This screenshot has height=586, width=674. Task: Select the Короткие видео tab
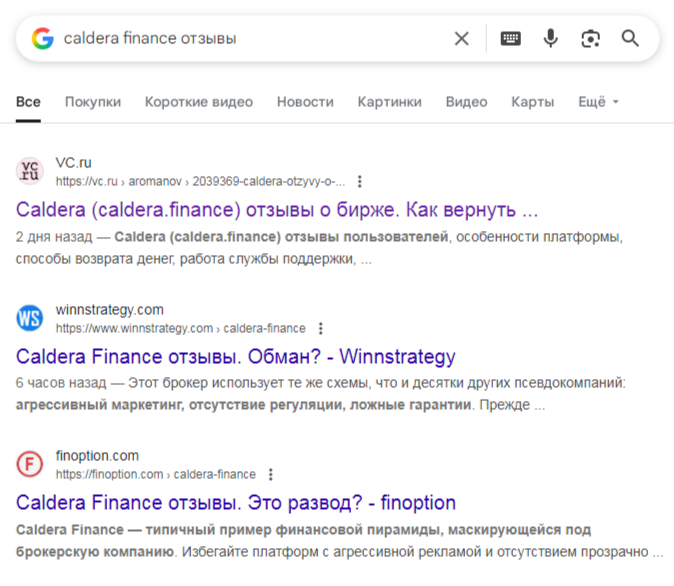coord(198,102)
